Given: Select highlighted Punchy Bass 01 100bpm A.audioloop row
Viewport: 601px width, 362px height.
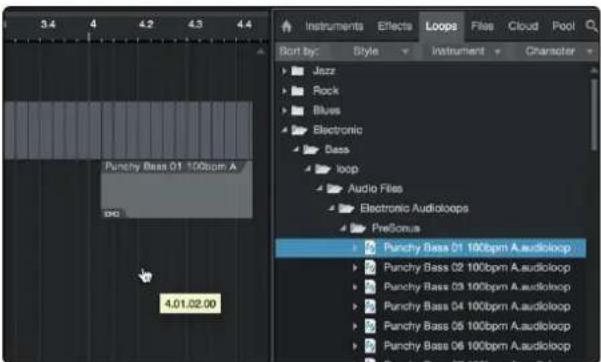Looking at the screenshot, I should pos(431,248).
